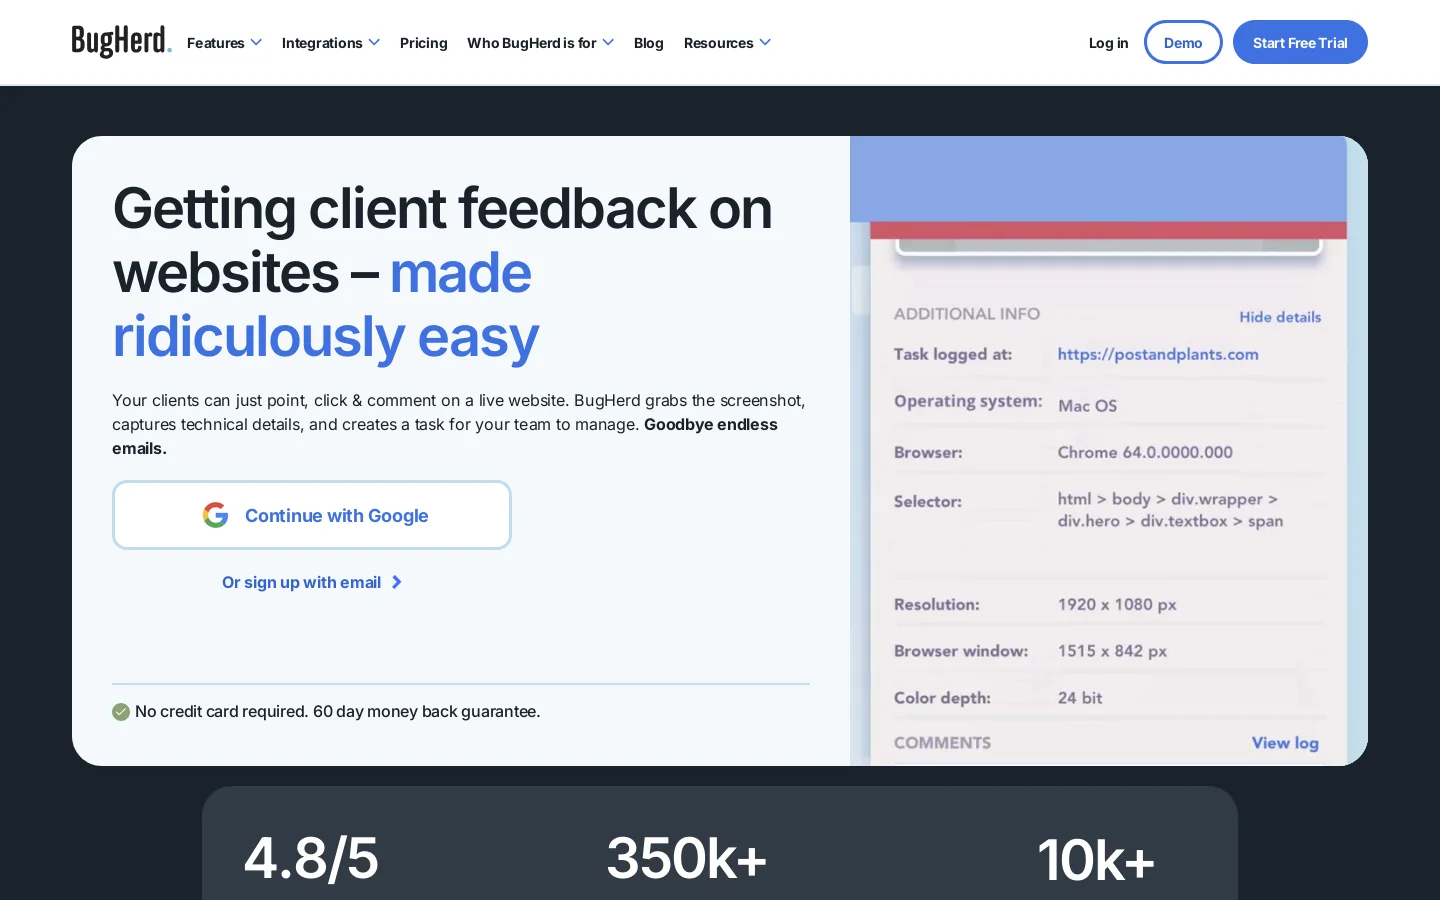
Task: Click the 'Chrome 64.0.0000.000' browser value
Action: (1145, 452)
